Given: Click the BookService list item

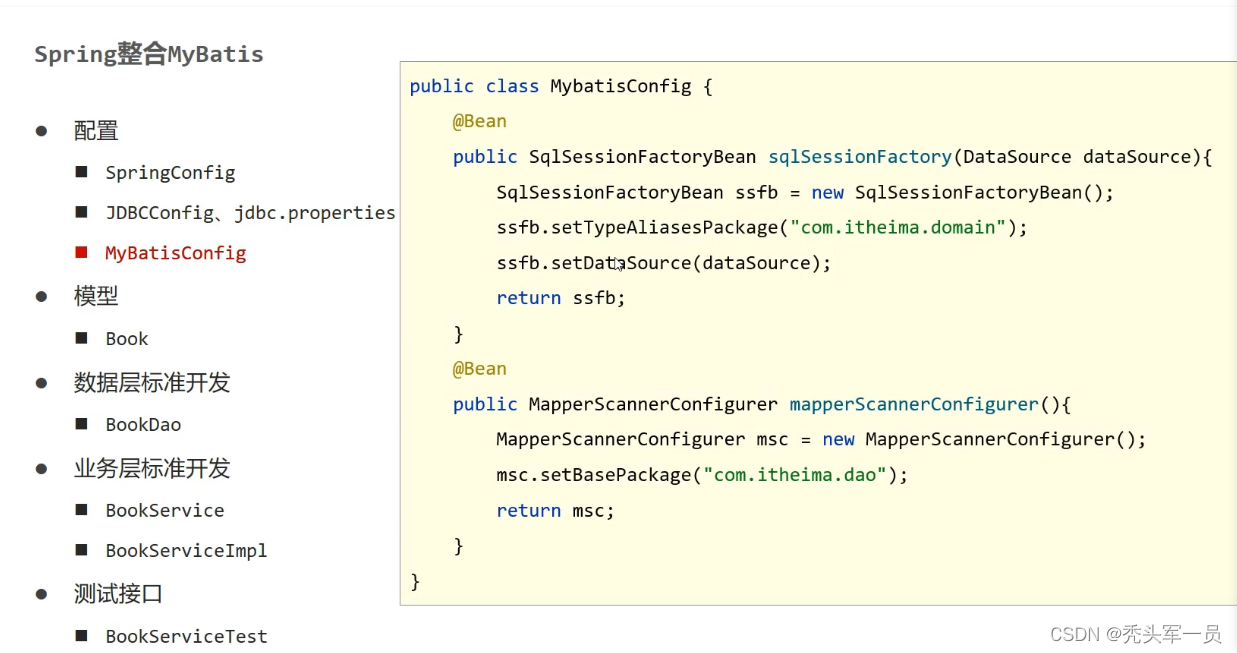Looking at the screenshot, I should tap(165, 511).
